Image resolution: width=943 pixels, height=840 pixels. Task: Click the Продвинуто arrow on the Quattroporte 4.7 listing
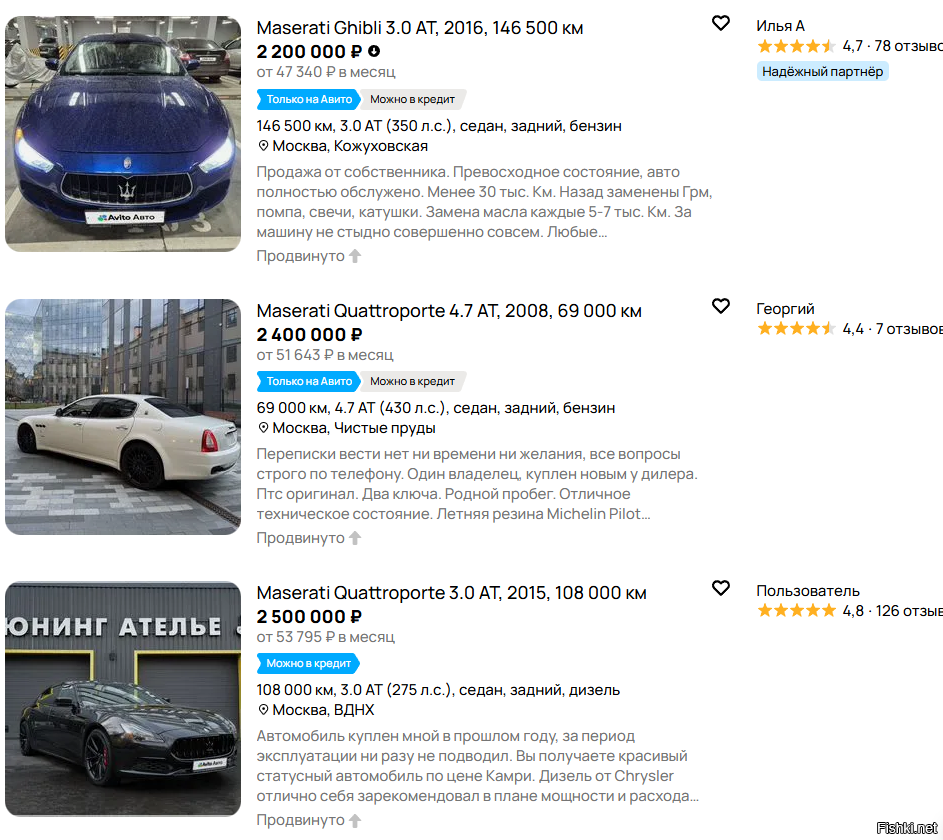coord(355,538)
